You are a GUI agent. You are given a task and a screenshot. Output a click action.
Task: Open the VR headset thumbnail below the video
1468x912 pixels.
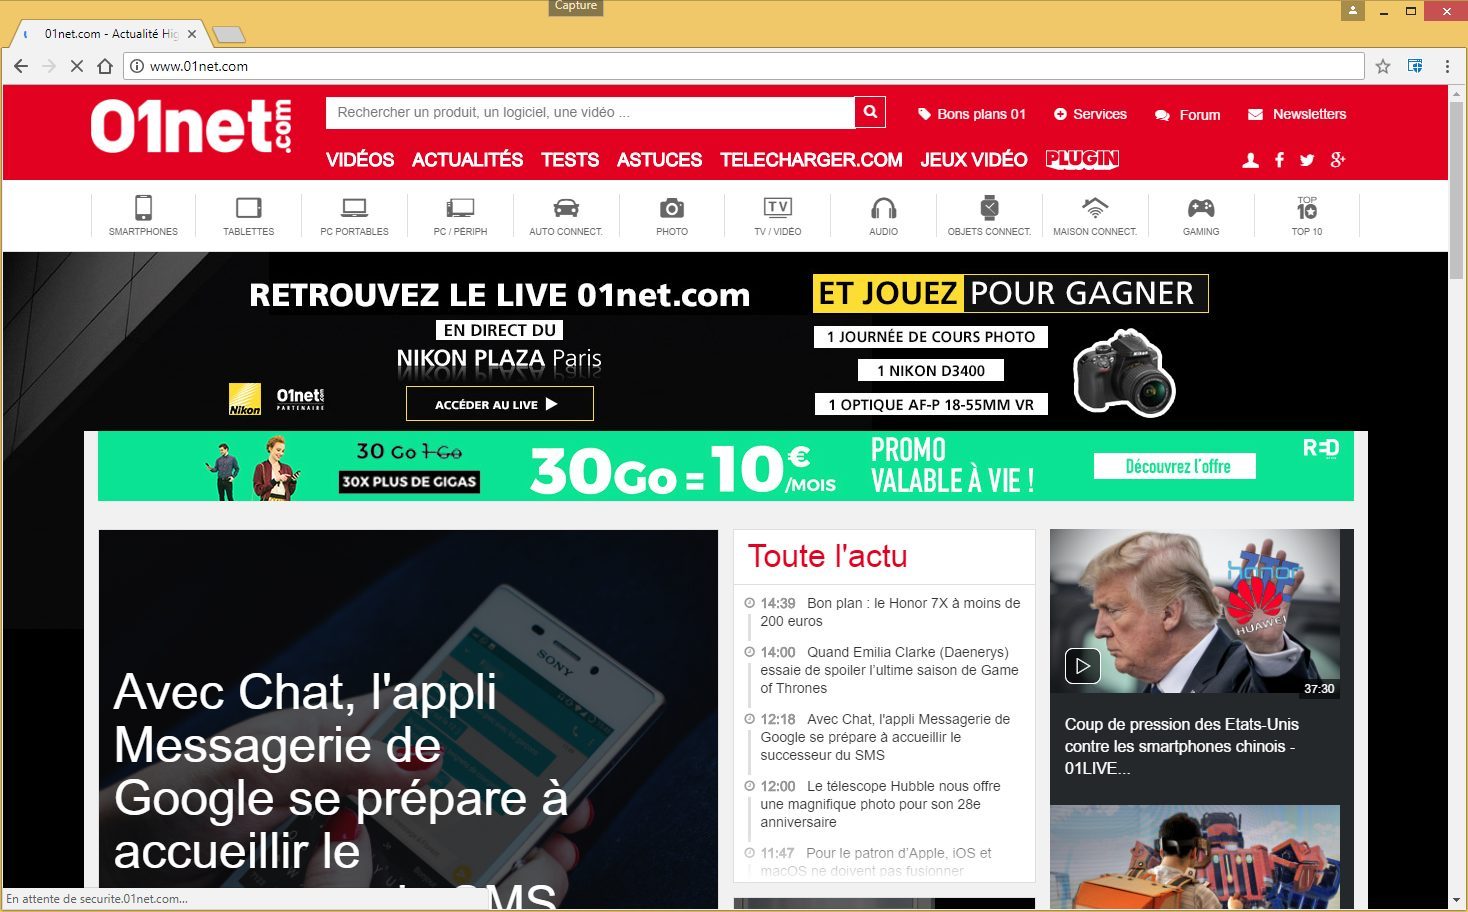coord(1194,857)
